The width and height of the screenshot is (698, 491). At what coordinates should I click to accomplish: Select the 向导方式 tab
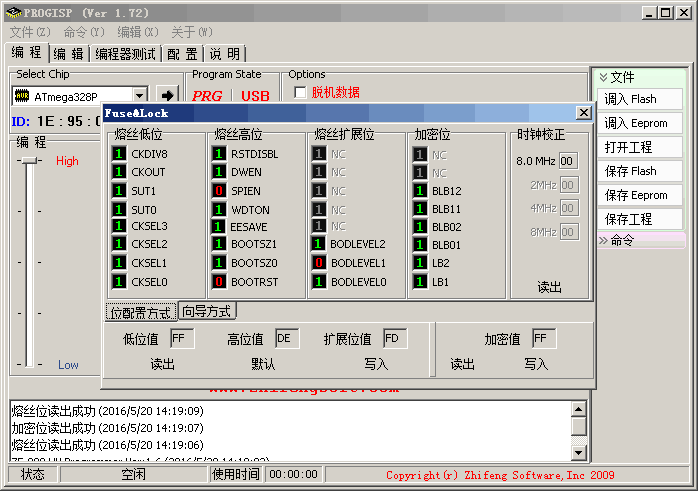pyautogui.click(x=207, y=311)
